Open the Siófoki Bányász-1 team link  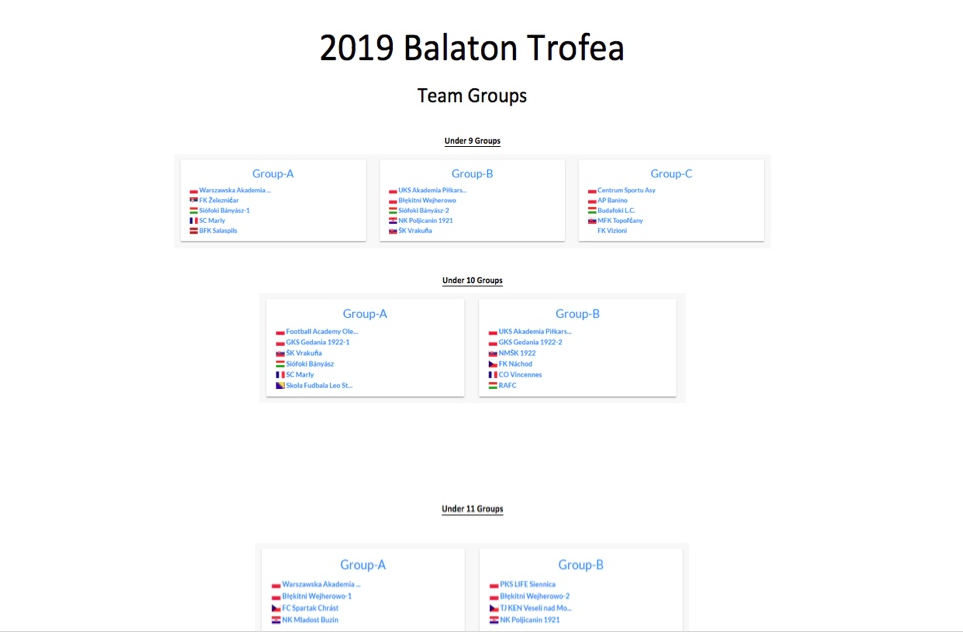[x=224, y=210]
